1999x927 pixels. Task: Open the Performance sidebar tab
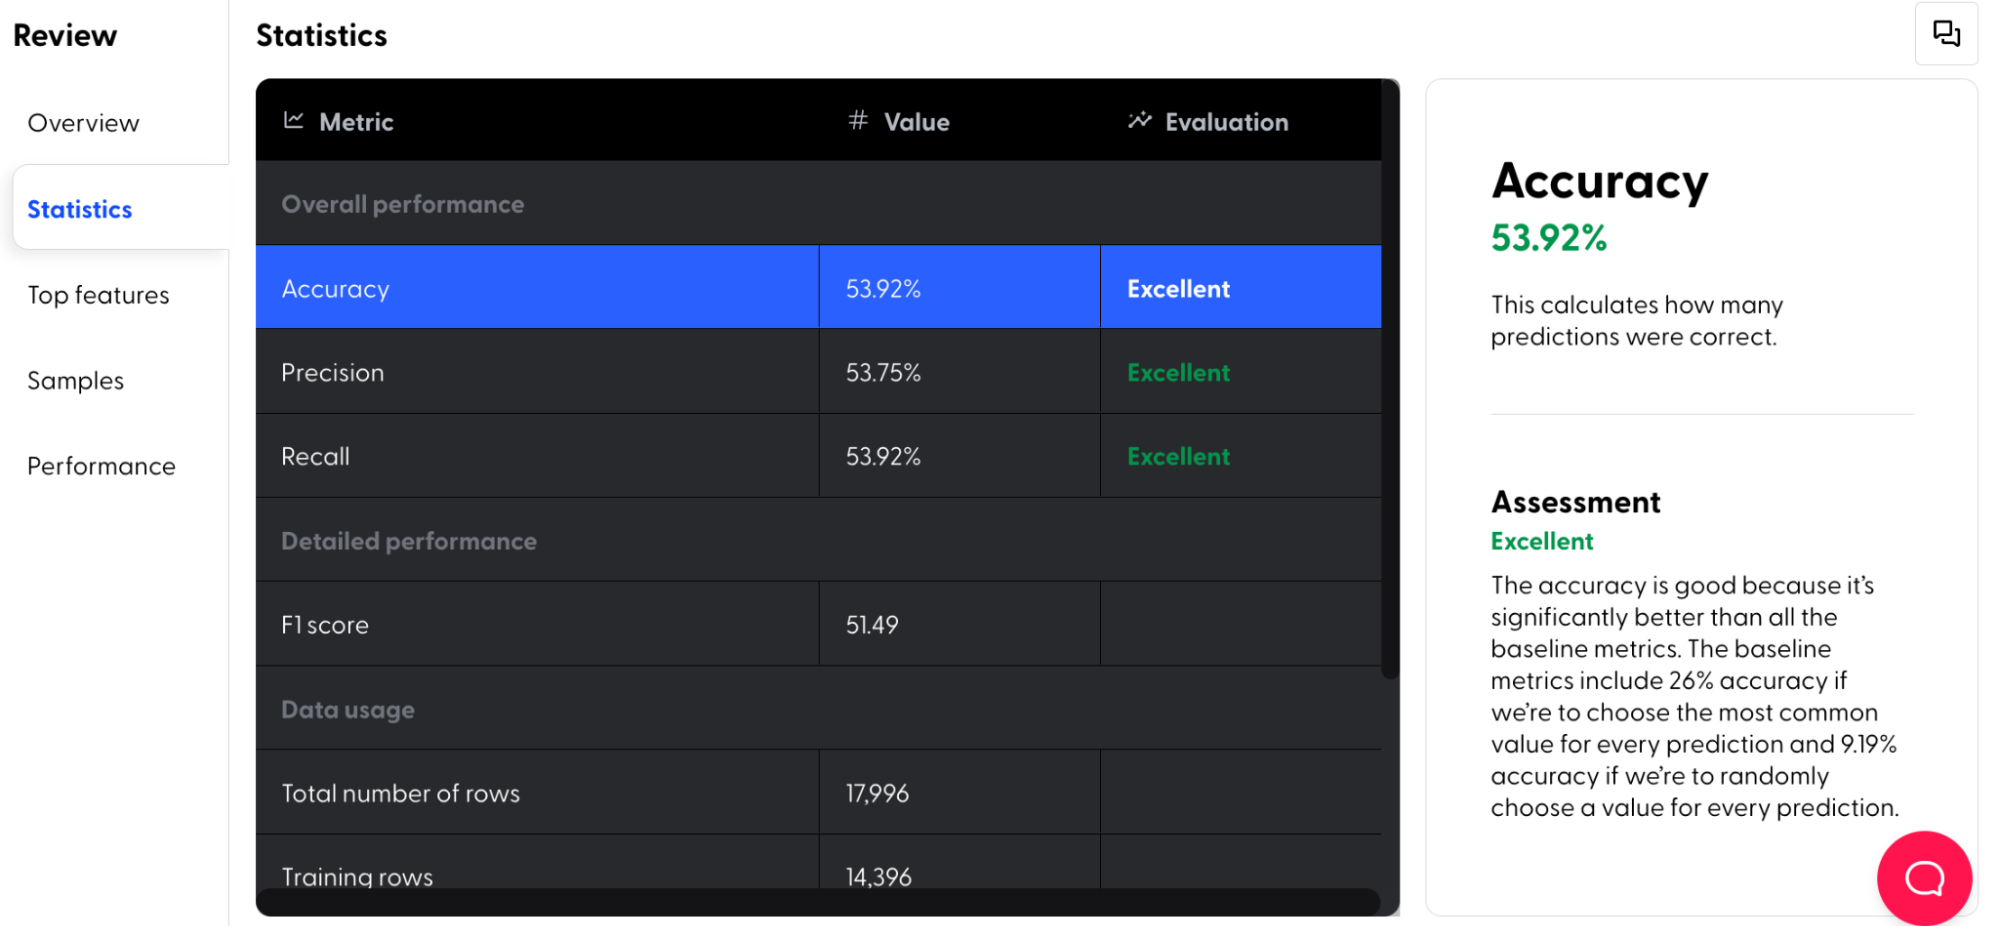pyautogui.click(x=101, y=466)
